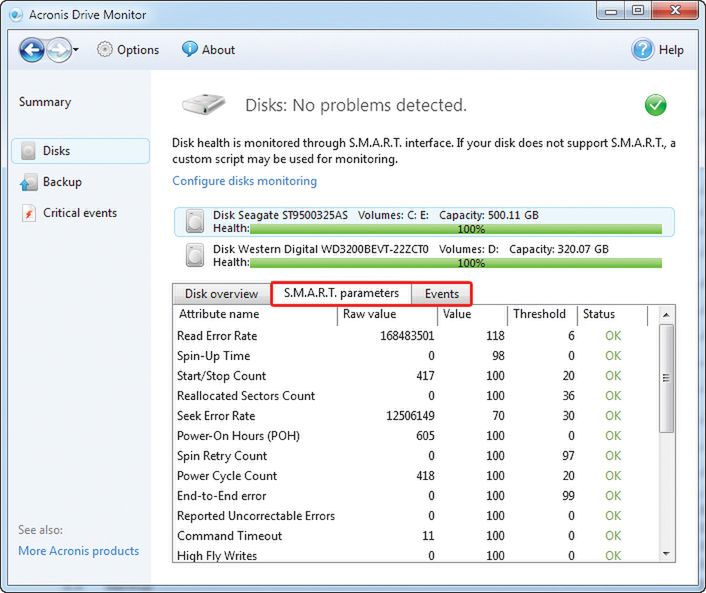Select the High Fly Writes row
Screen dimensions: 706x593
click(416, 555)
